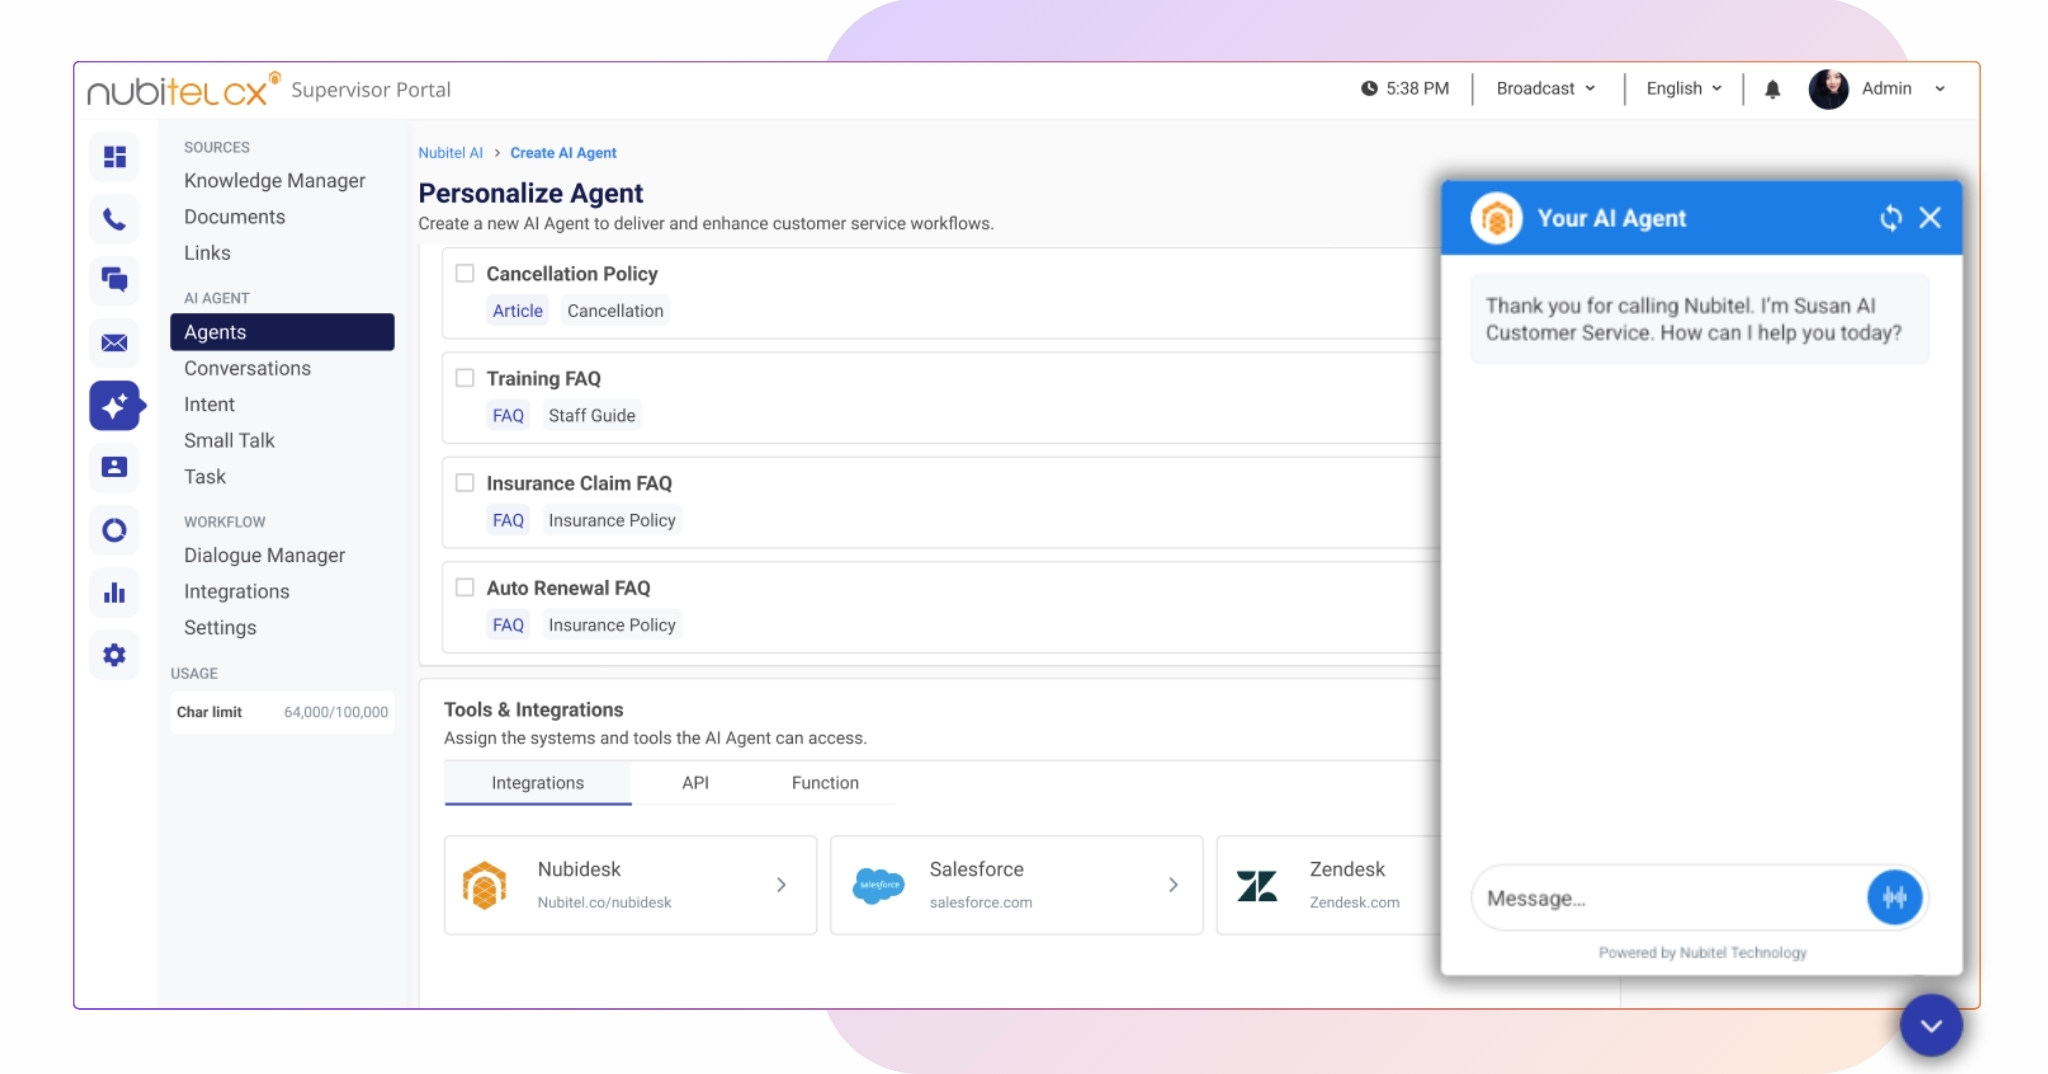Click the Message input field
2048x1074 pixels.
pyautogui.click(x=1665, y=898)
